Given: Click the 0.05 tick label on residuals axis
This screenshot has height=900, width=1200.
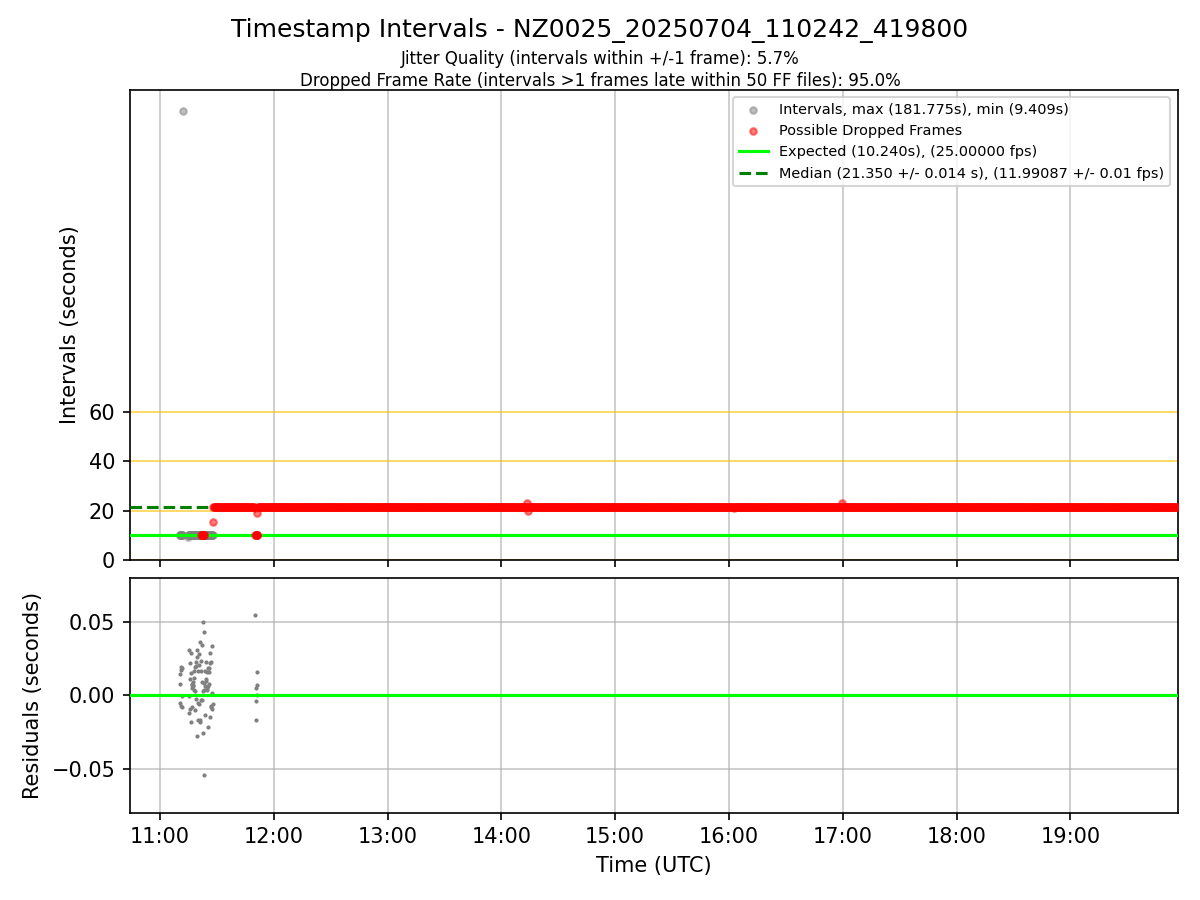Looking at the screenshot, I should tap(94, 622).
